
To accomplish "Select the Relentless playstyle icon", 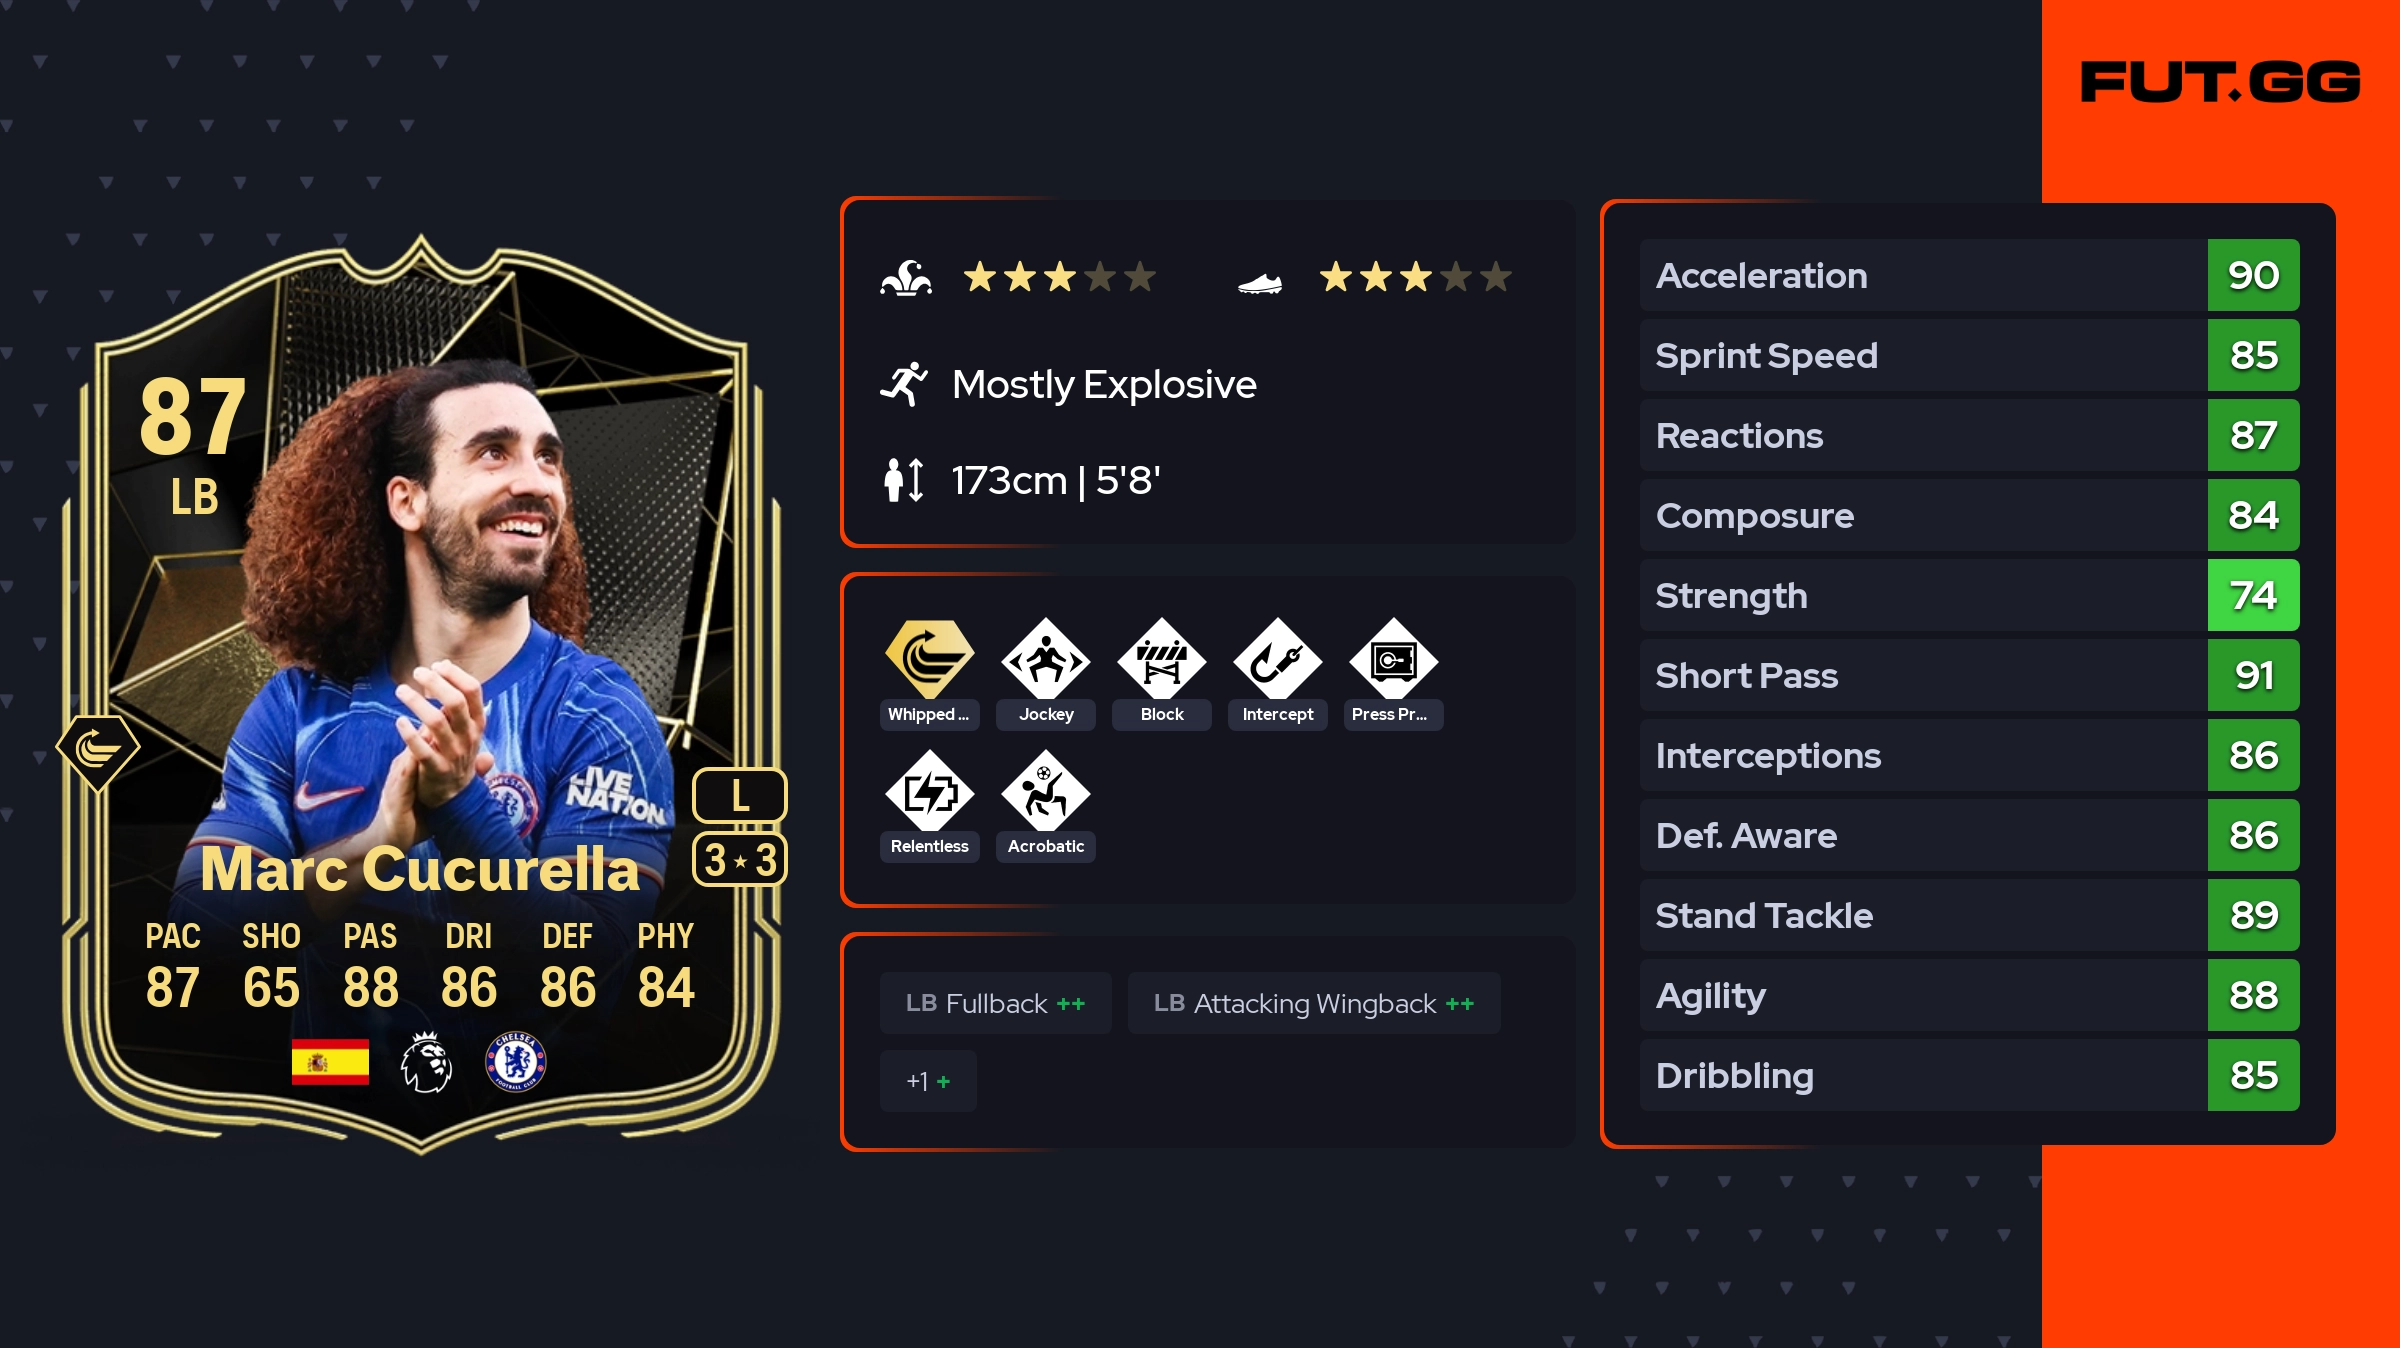I will [x=929, y=791].
